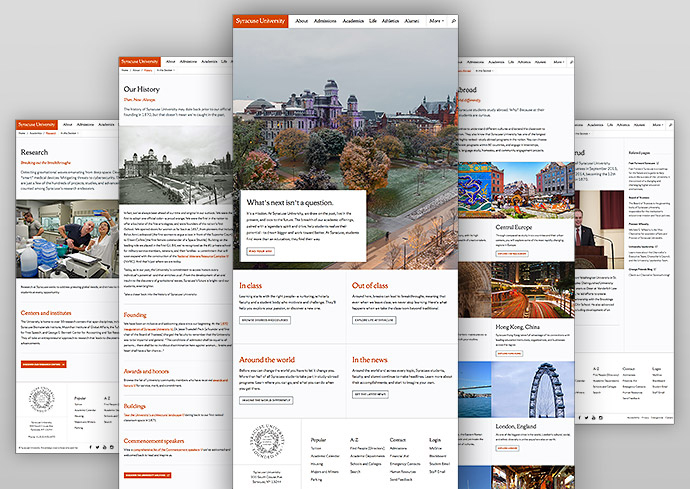Click History breadcrumb on the History page
This screenshot has height=489, width=690.
click(x=148, y=70)
